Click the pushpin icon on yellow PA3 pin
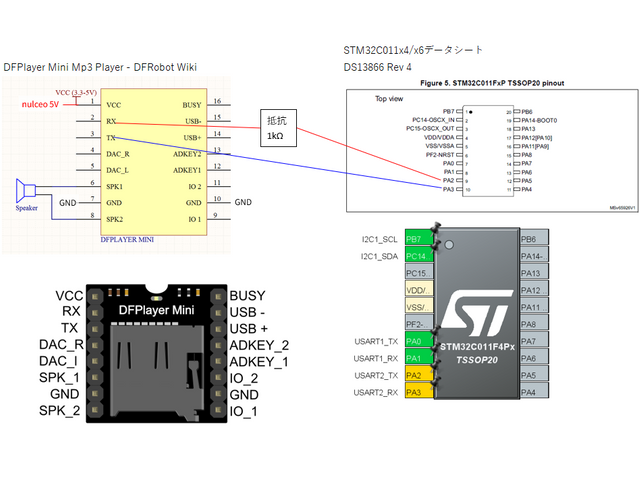The width and height of the screenshot is (640, 480). point(436,382)
